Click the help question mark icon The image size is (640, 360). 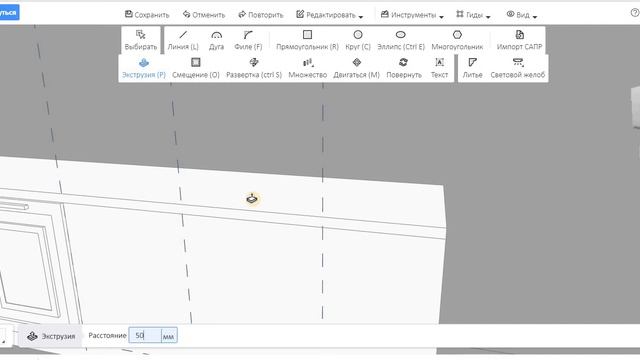click(635, 13)
